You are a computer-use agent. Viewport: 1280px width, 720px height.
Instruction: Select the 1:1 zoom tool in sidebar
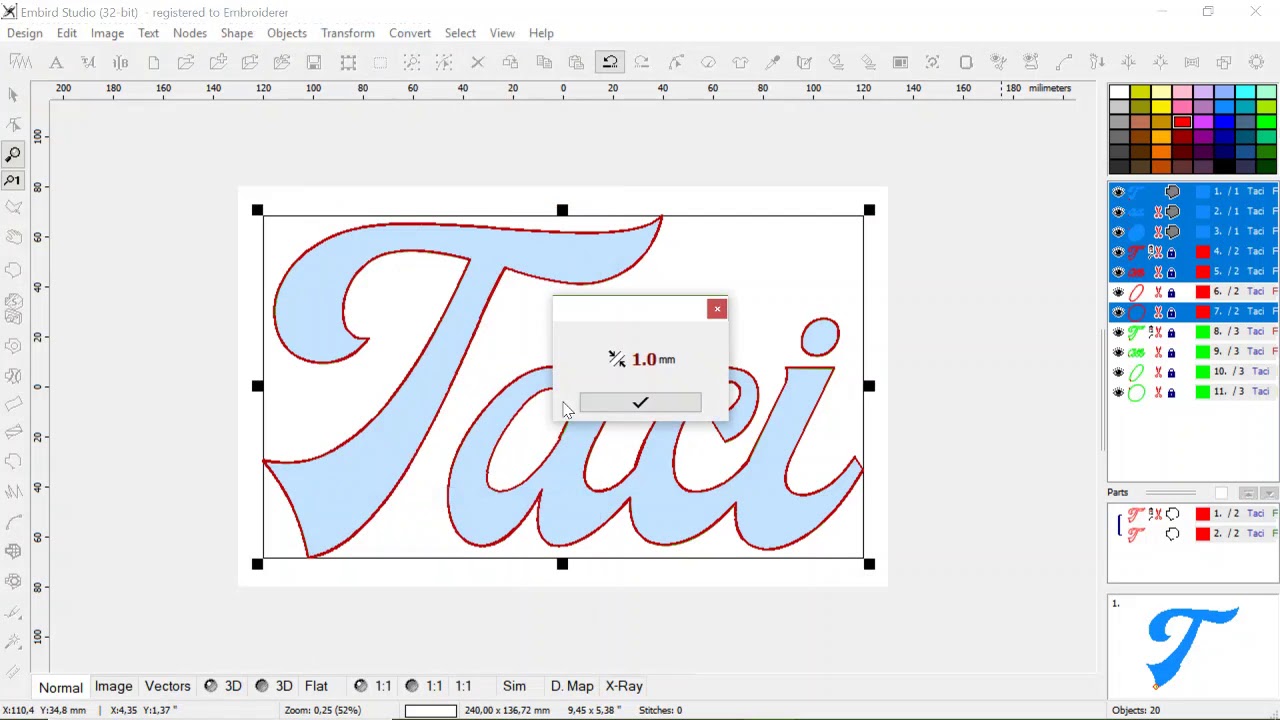point(13,181)
